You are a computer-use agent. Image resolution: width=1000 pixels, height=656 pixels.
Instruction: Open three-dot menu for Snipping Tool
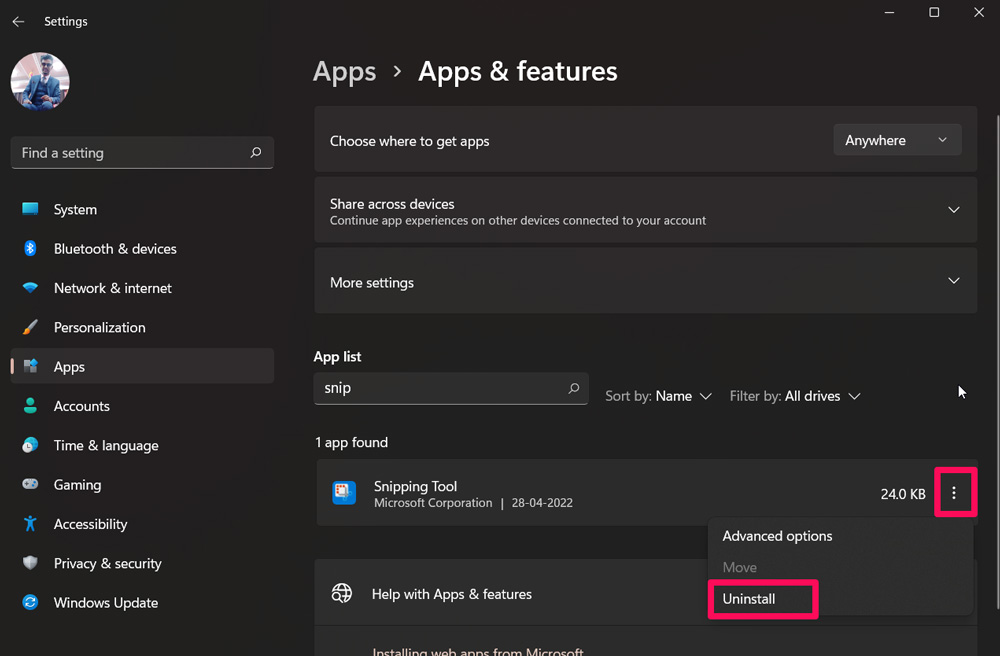coord(954,493)
